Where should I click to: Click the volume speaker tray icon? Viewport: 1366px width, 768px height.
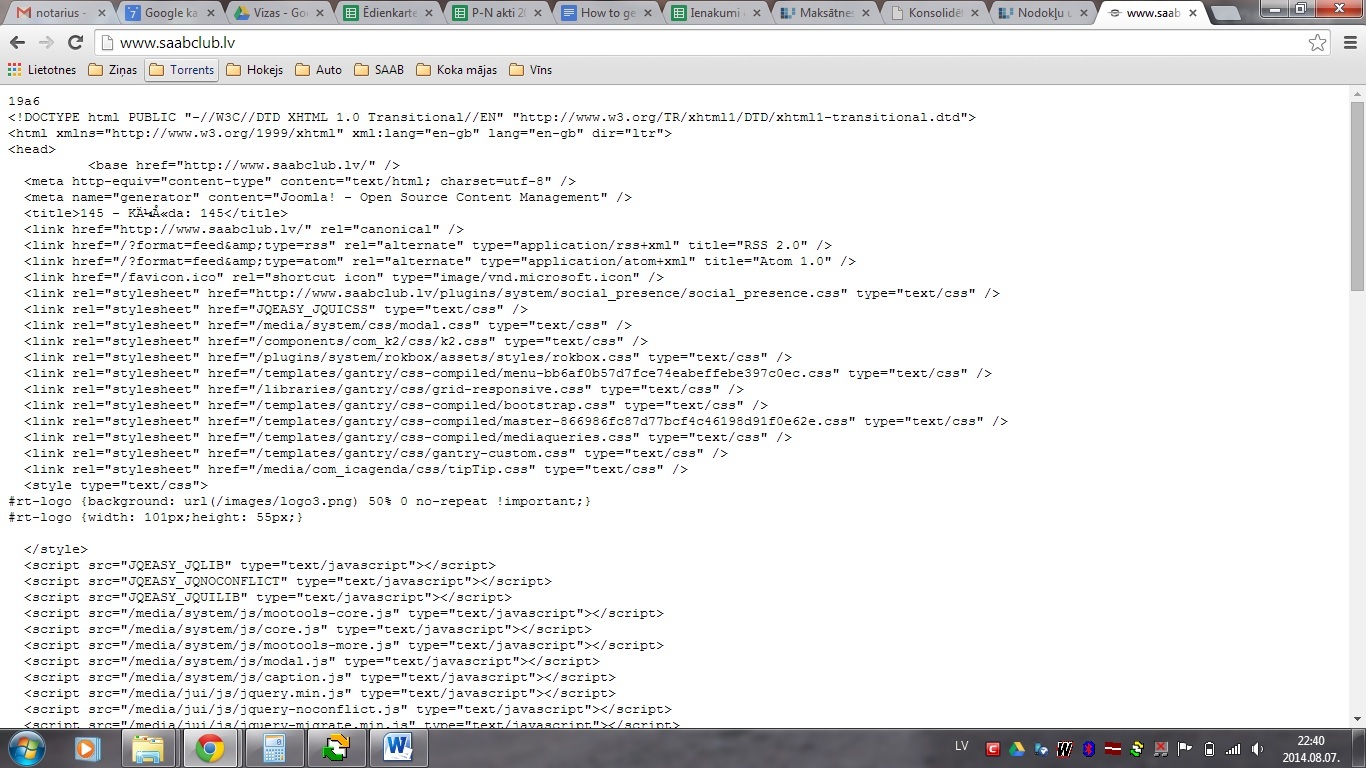[1257, 749]
